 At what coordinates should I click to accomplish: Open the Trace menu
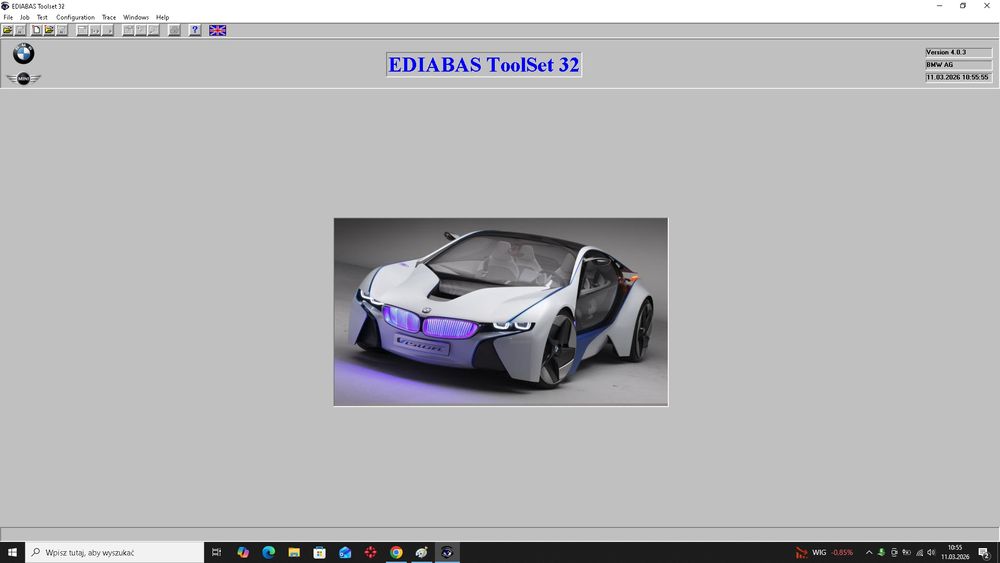coord(109,17)
